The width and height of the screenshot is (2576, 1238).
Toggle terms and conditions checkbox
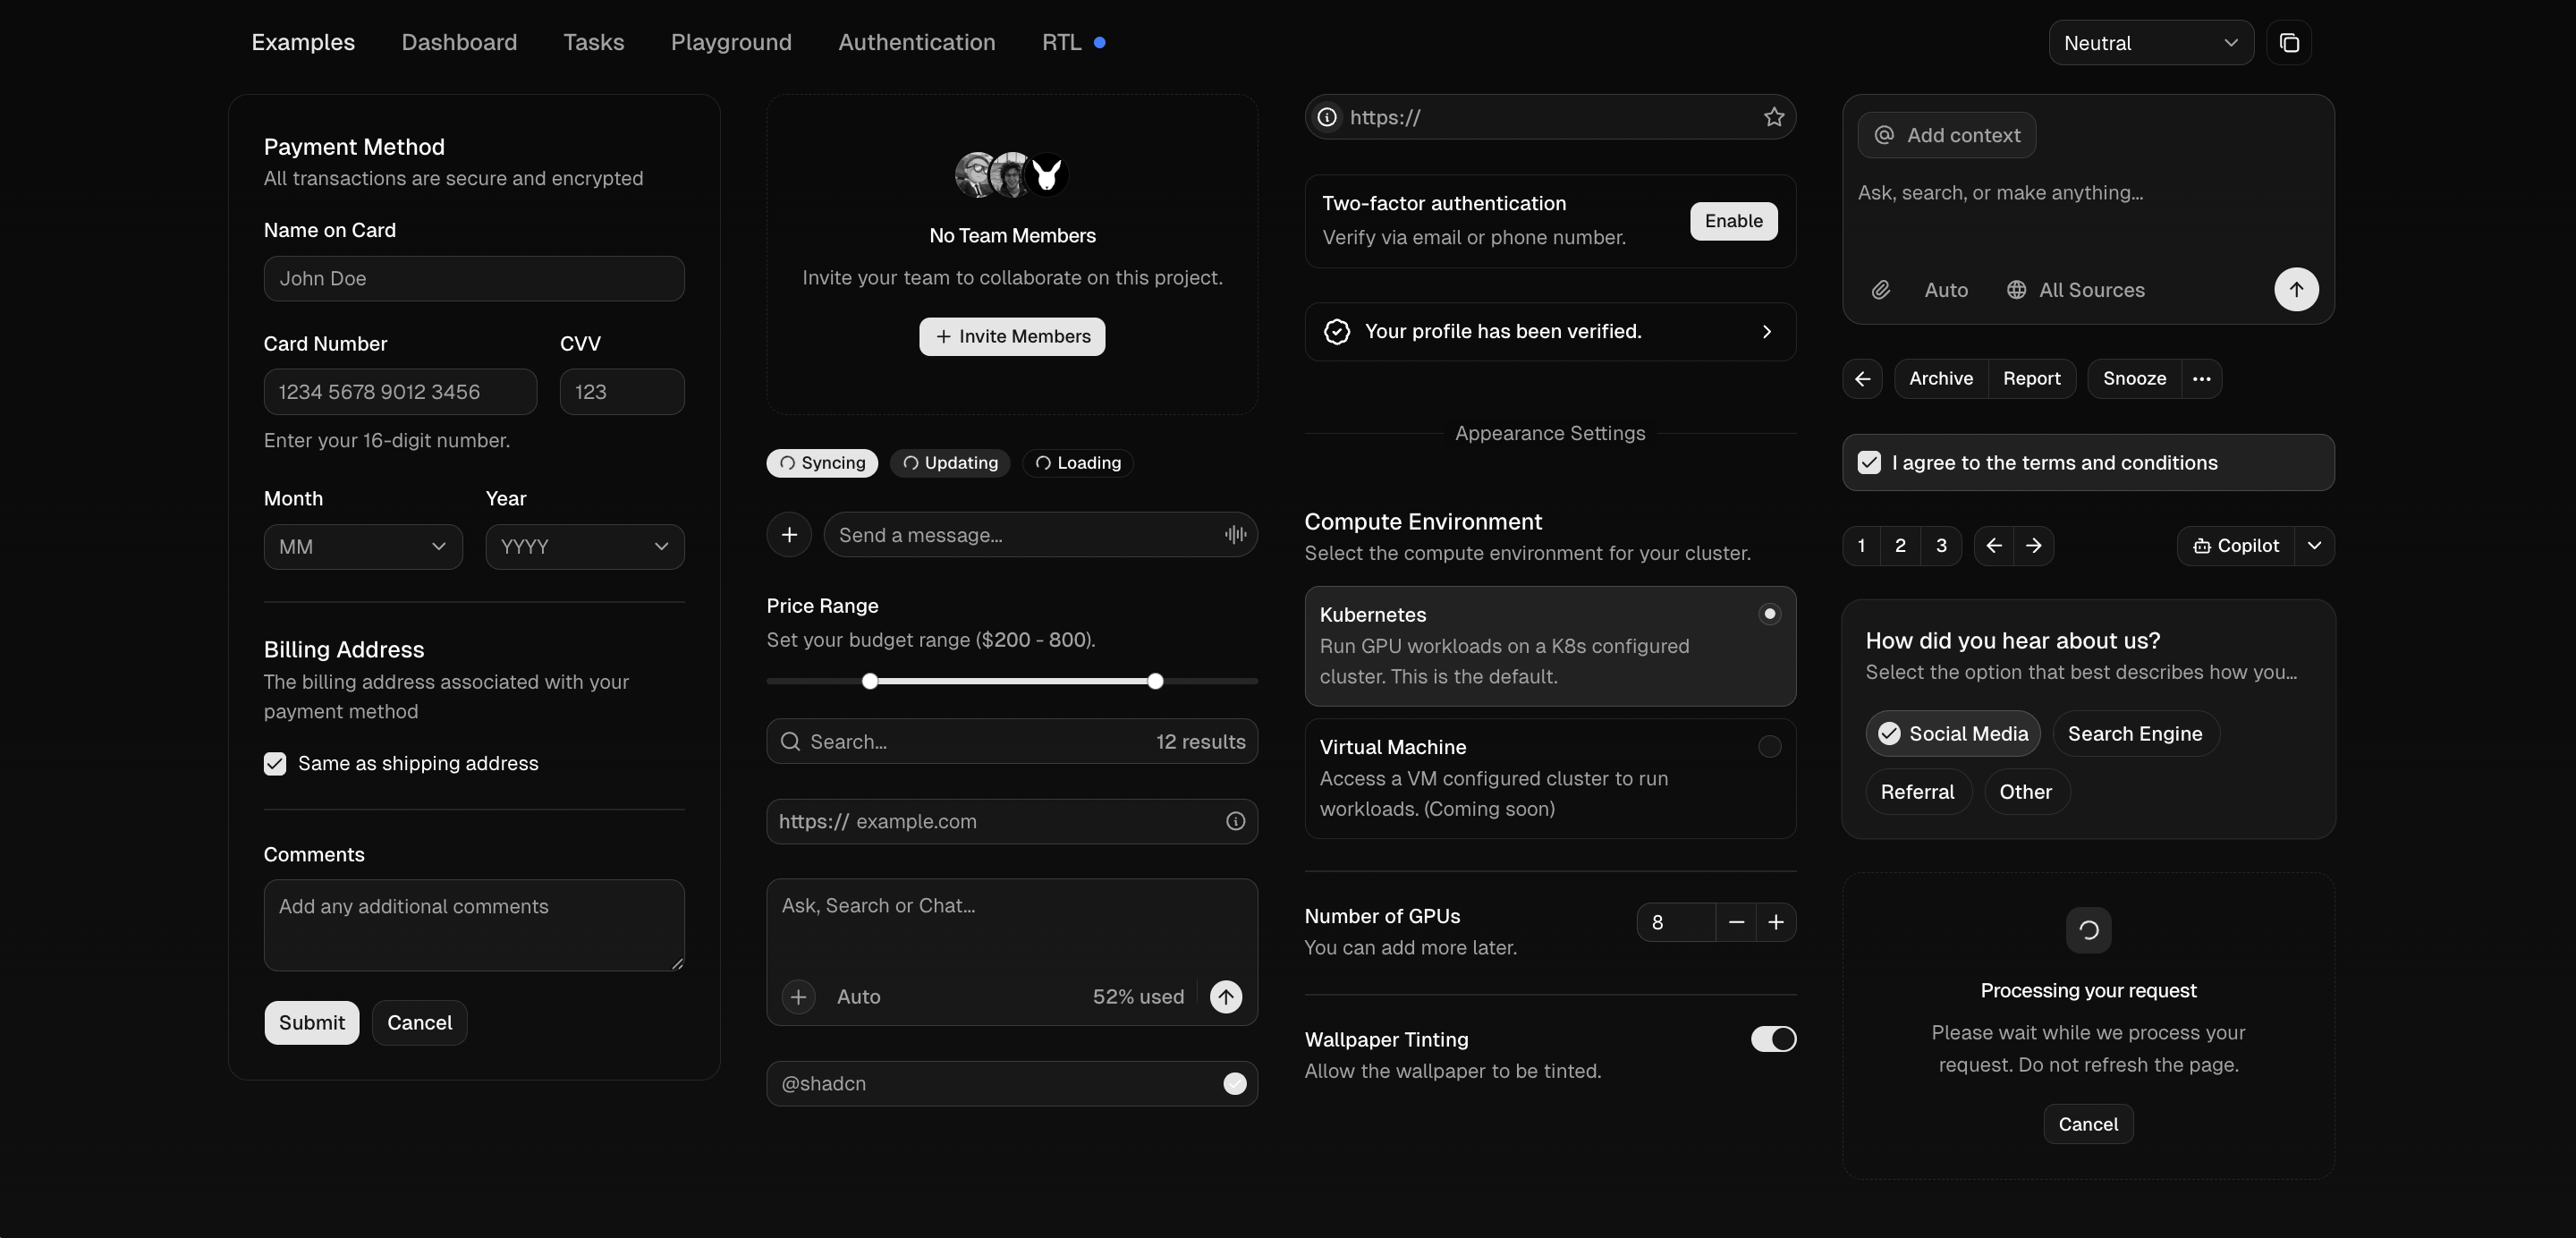click(1869, 463)
